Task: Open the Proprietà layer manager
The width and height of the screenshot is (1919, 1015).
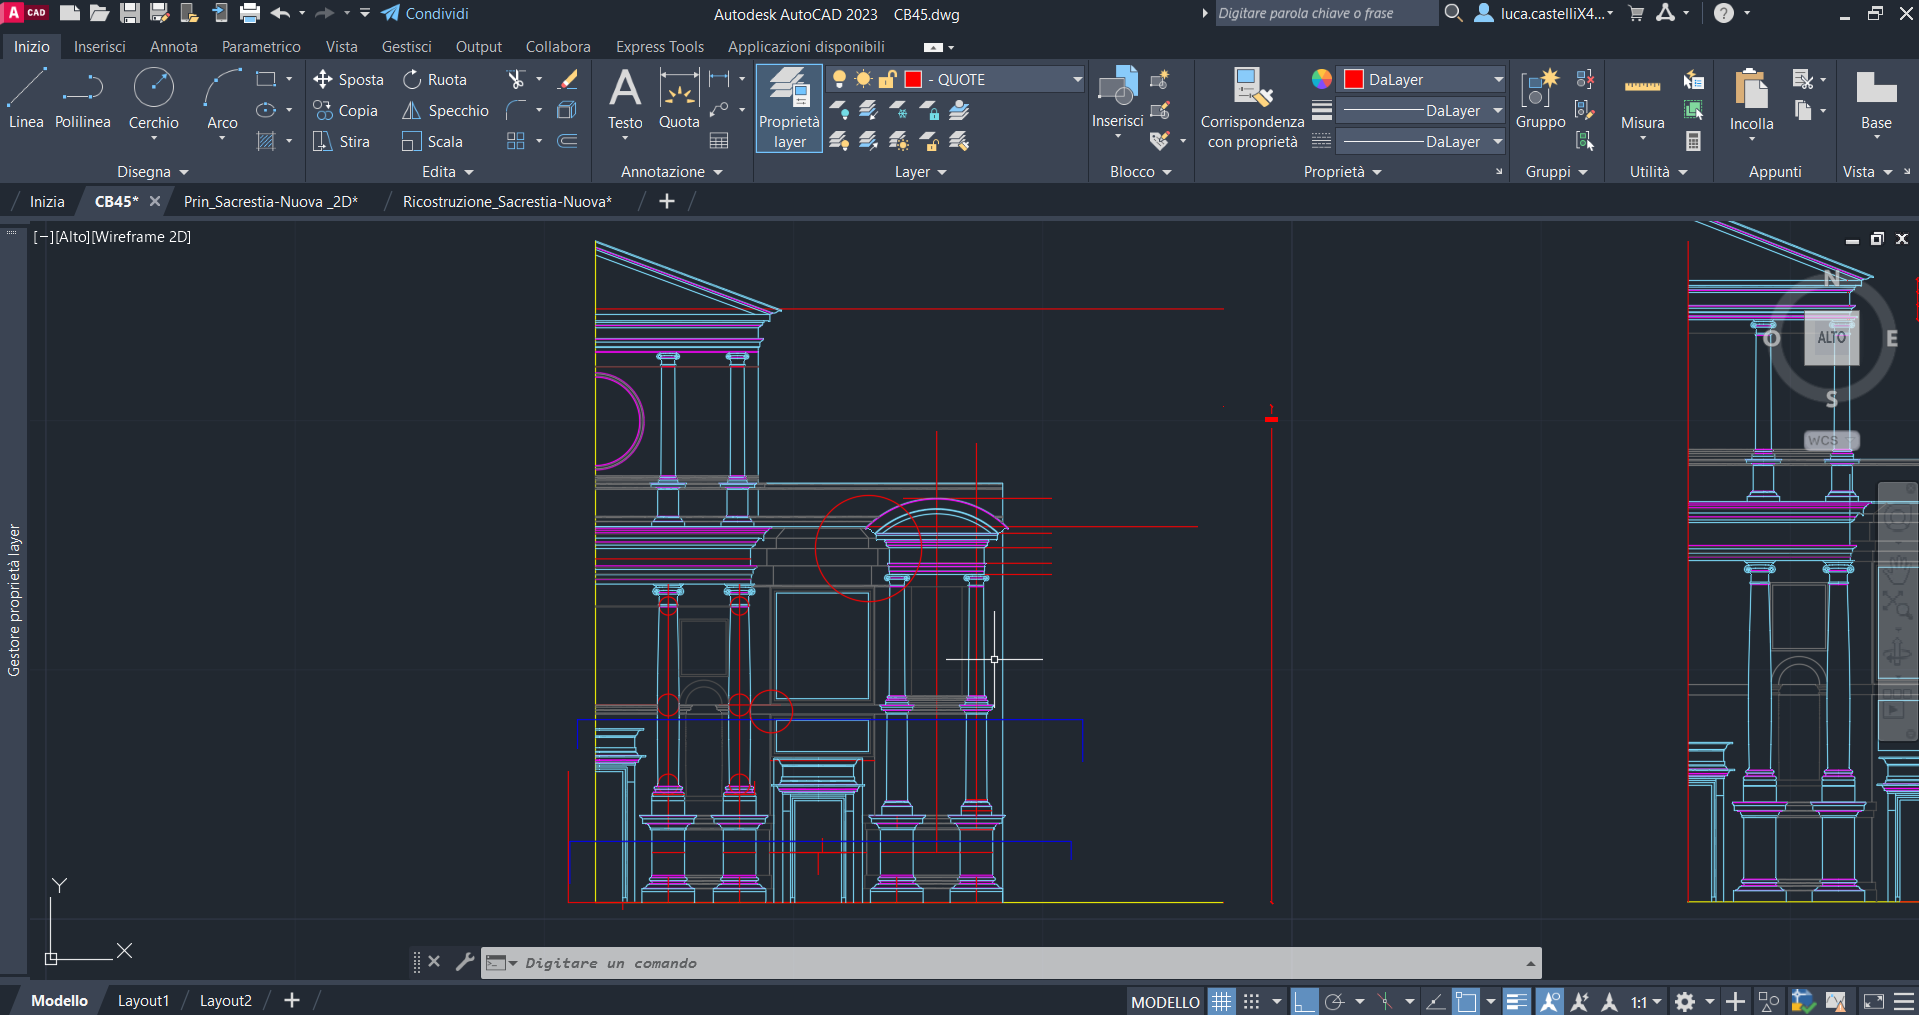Action: 789,108
